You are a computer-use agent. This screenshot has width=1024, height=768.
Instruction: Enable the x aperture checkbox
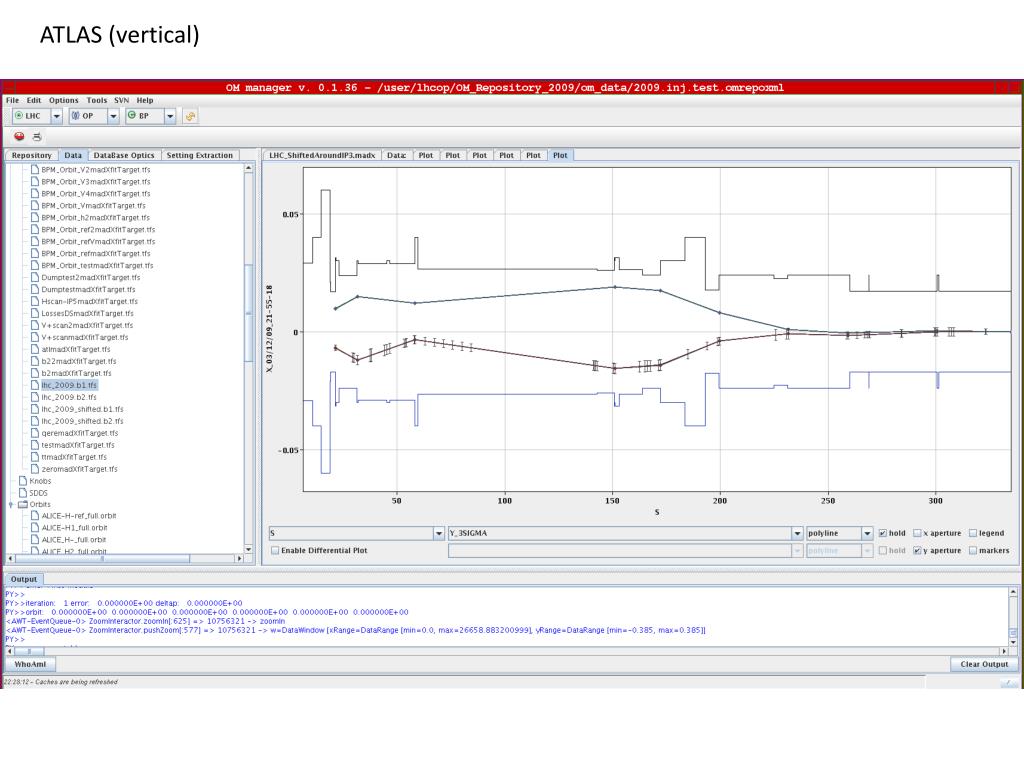[x=917, y=534]
